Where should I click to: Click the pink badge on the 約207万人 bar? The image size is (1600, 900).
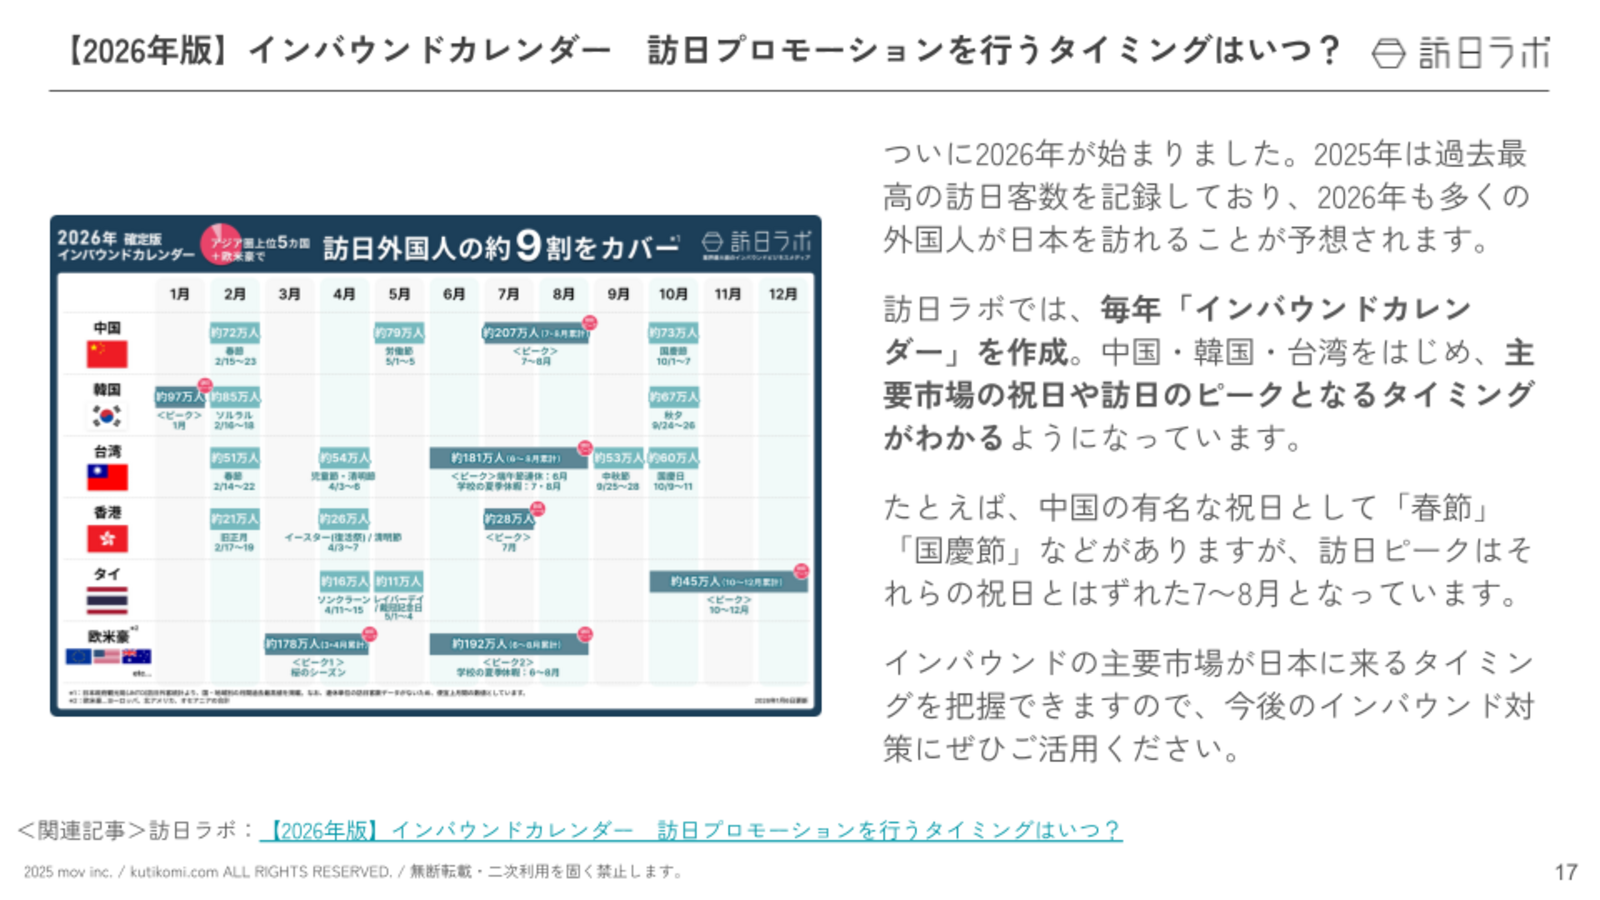click(590, 323)
